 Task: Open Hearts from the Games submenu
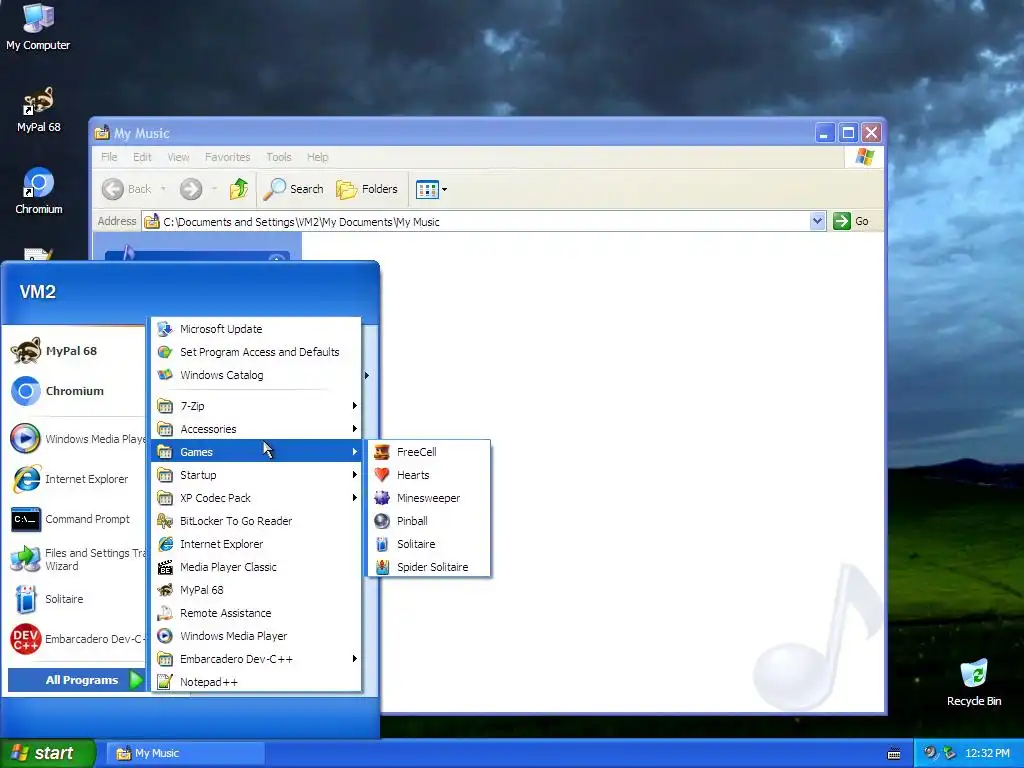[428, 475]
